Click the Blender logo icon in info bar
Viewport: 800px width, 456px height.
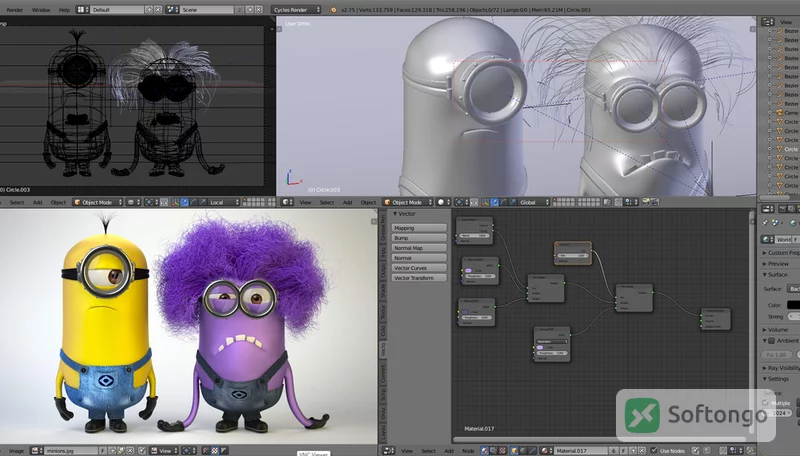pyautogui.click(x=334, y=10)
